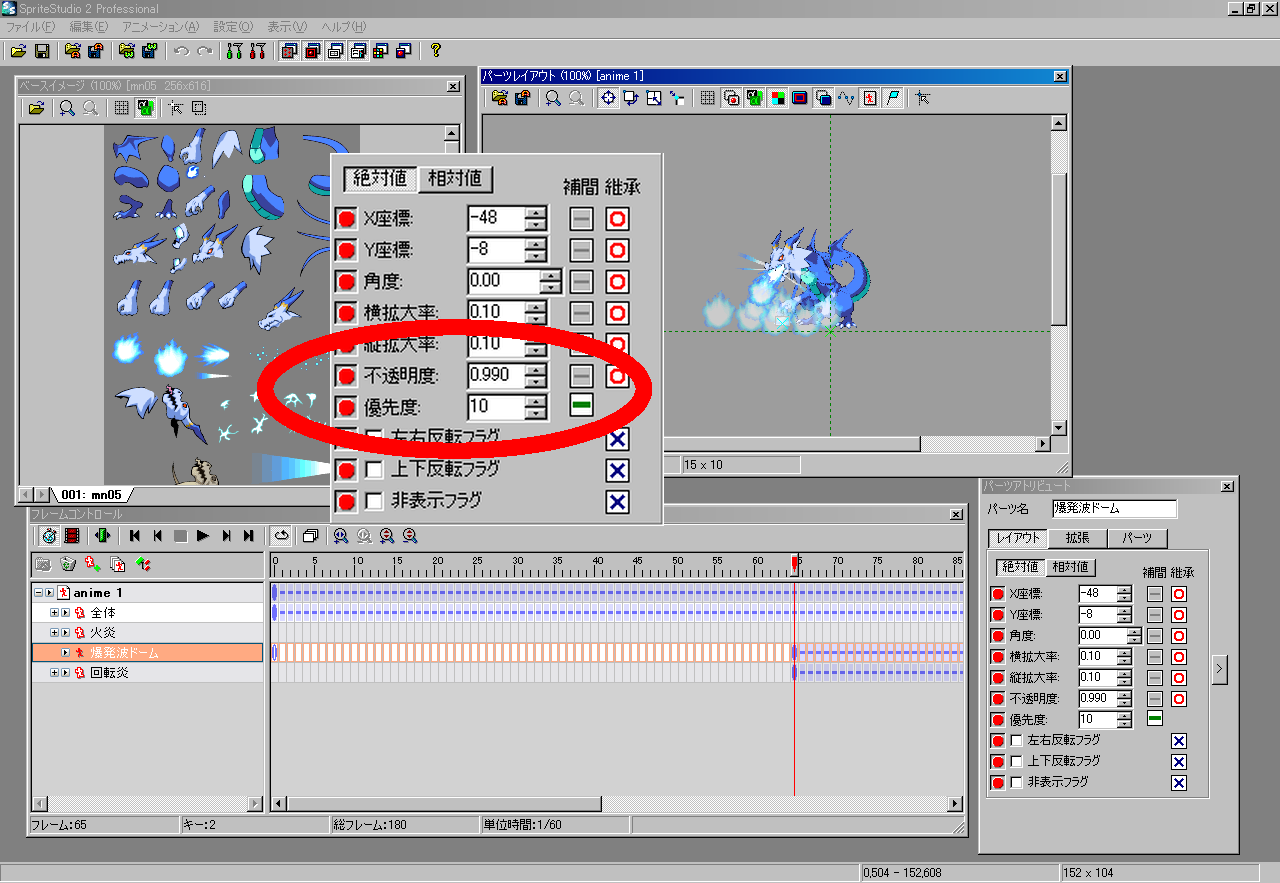1280x883 pixels.
Task: Zoom in on the timeline with first magnifier
Action: tap(341, 536)
